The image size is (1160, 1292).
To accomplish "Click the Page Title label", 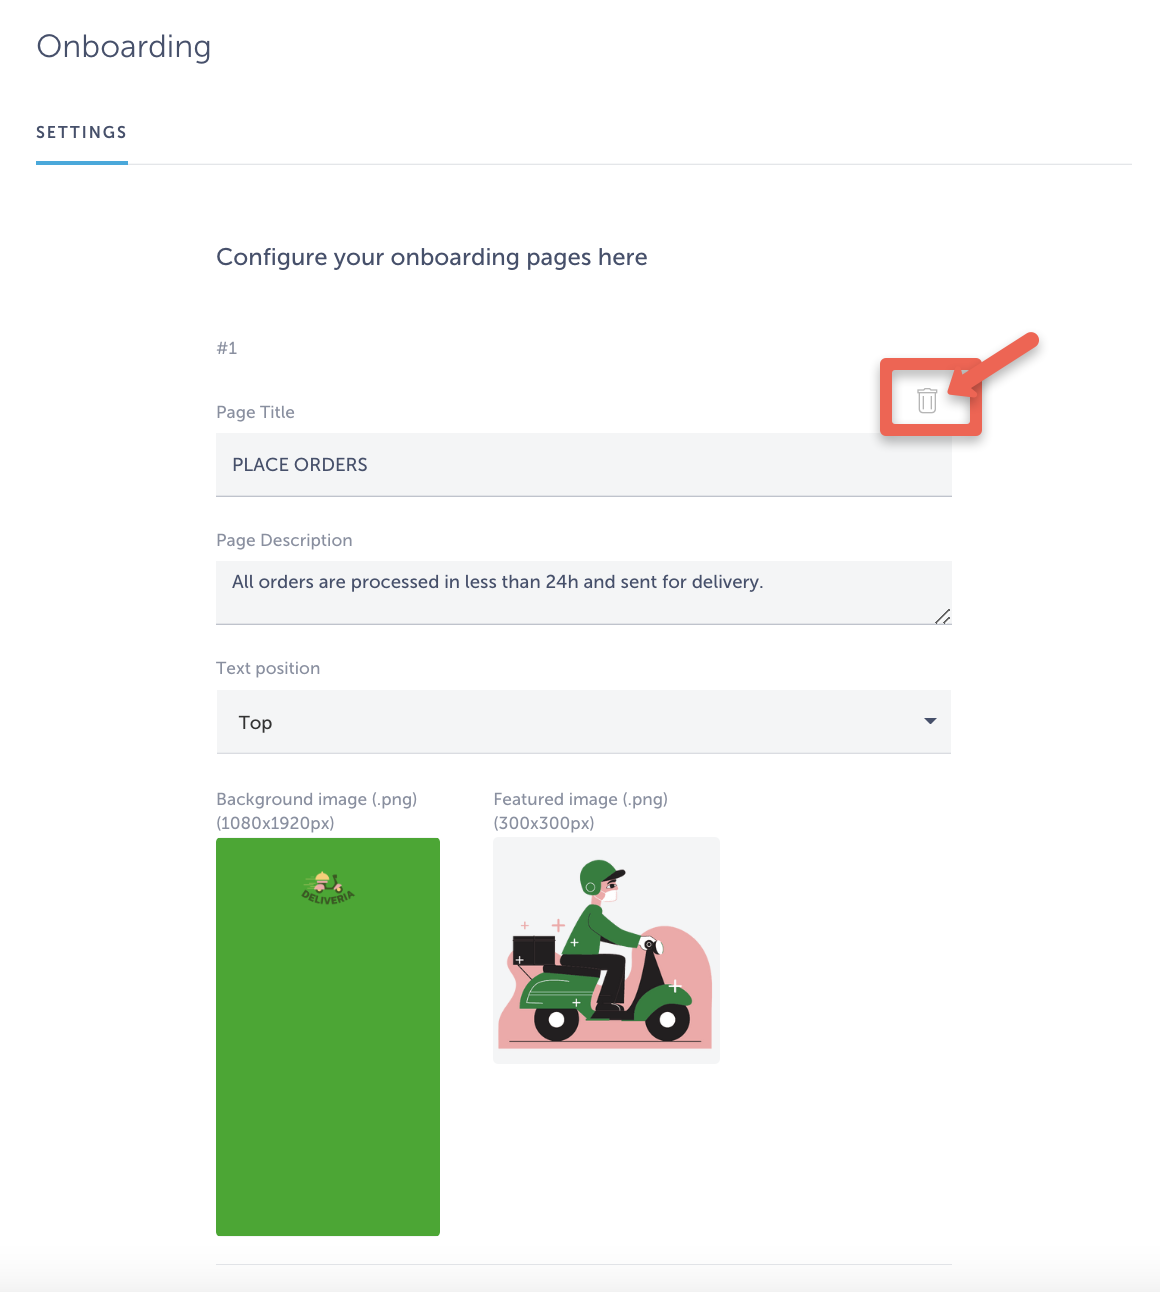I will pyautogui.click(x=255, y=412).
